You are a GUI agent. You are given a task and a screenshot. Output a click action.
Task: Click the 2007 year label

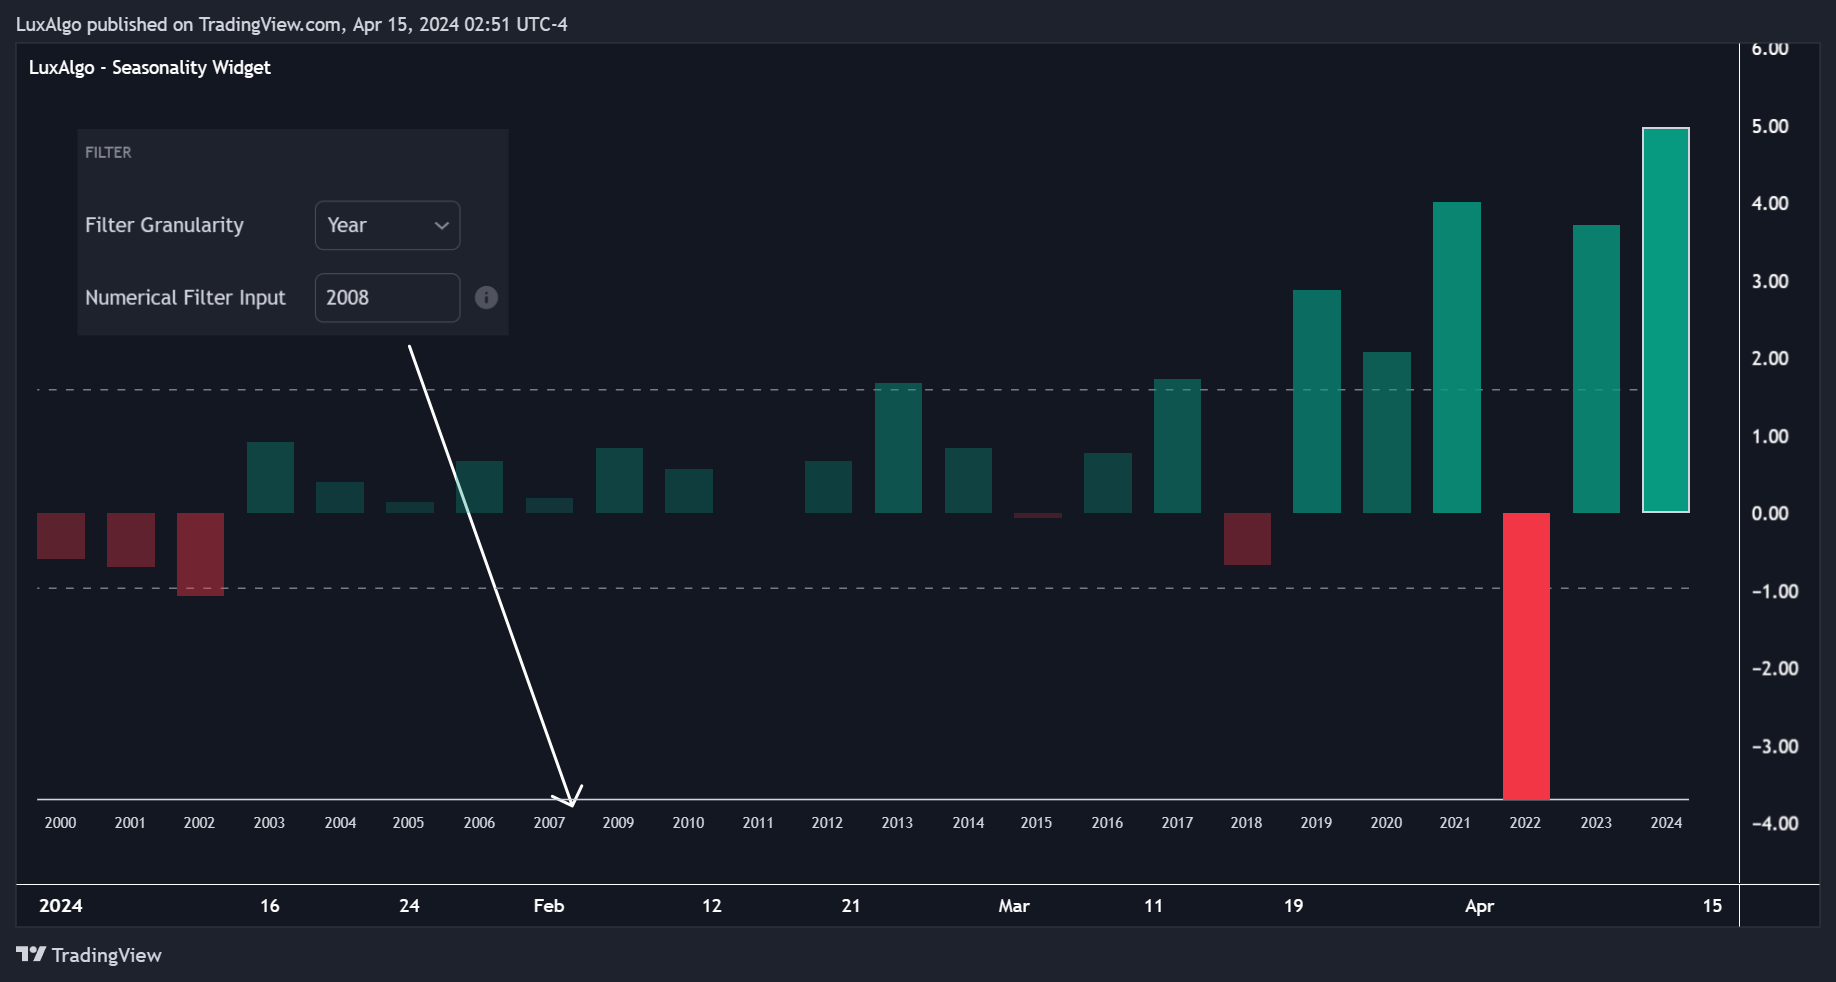[x=549, y=822]
